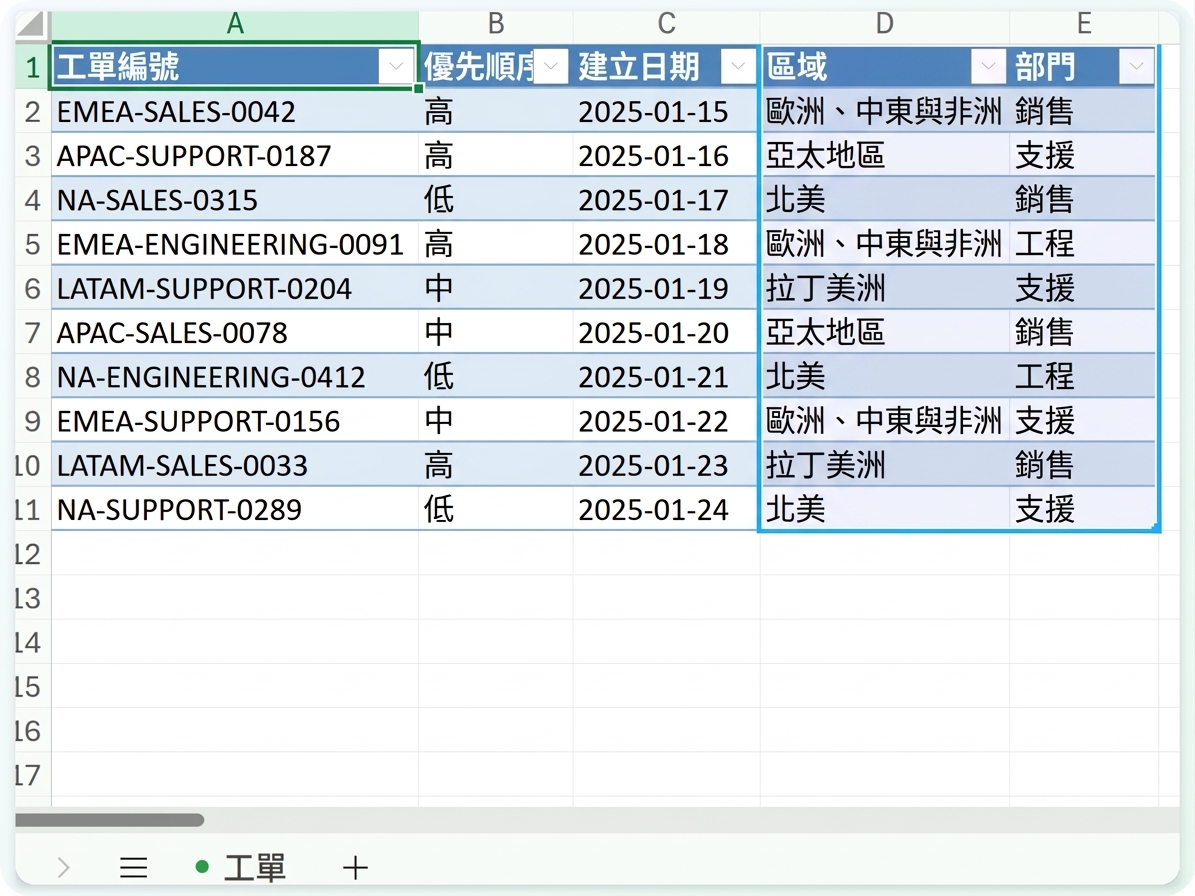1195x896 pixels.
Task: Click priority 中 in LATAM-SUPPORT-0204 row
Action: (495, 288)
